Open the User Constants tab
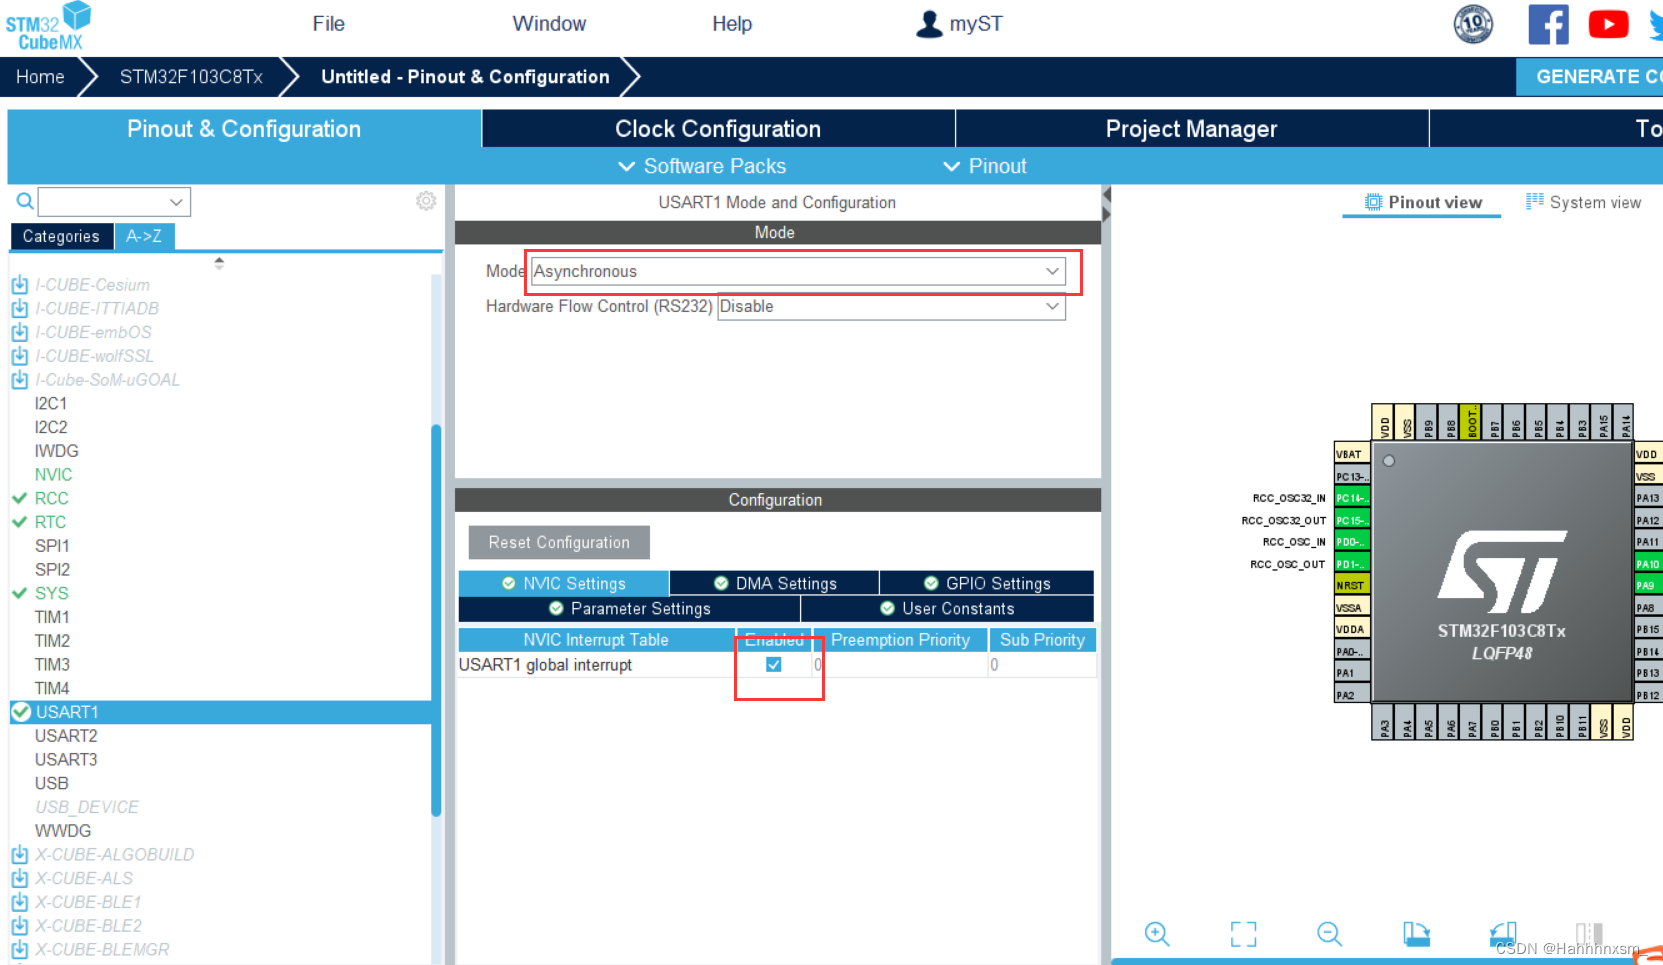Screen dimensions: 1663x965 [947, 608]
